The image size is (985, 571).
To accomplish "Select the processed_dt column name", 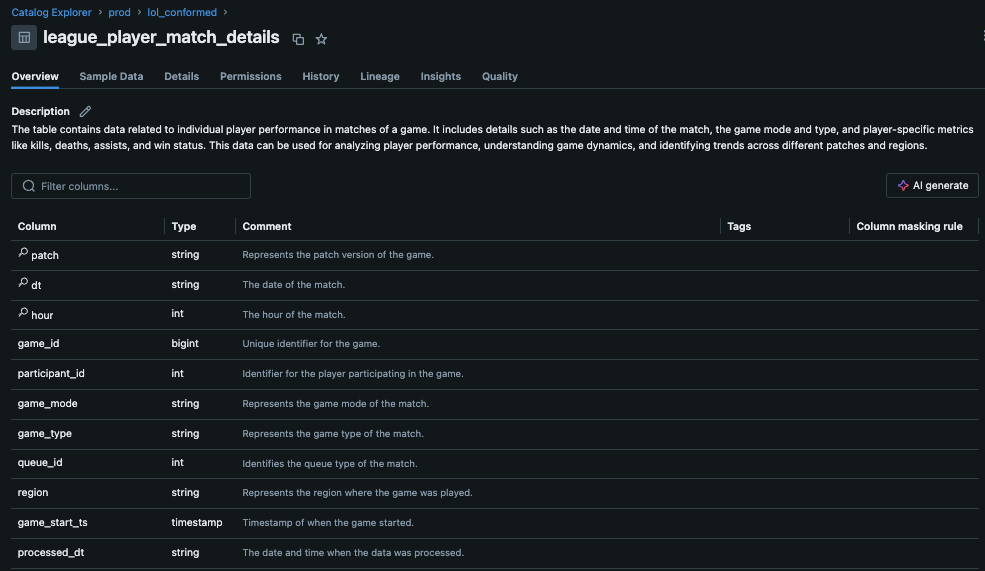I will coord(51,552).
